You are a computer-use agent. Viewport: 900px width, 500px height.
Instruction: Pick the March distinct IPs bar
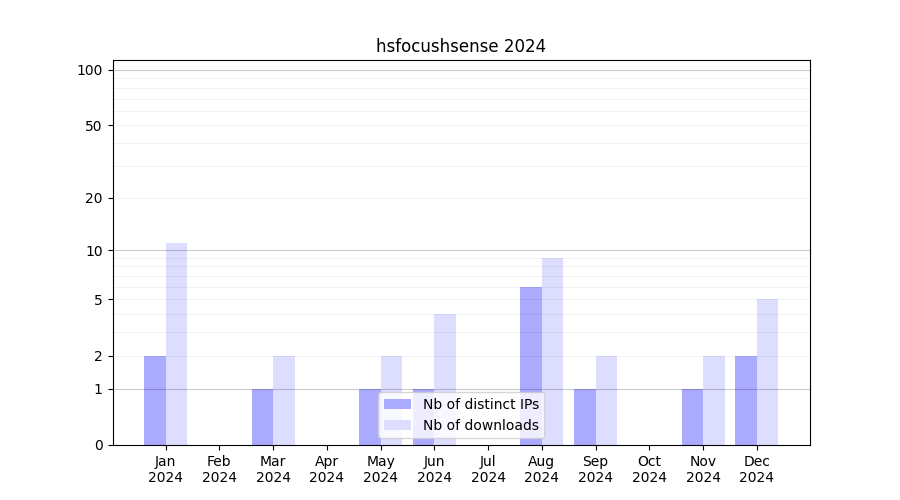coord(262,417)
